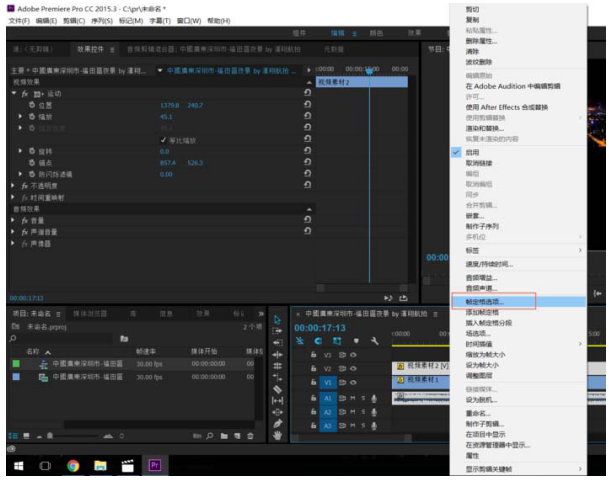Select the Hand tool
Image resolution: width=609 pixels, height=482 pixels.
(x=278, y=435)
